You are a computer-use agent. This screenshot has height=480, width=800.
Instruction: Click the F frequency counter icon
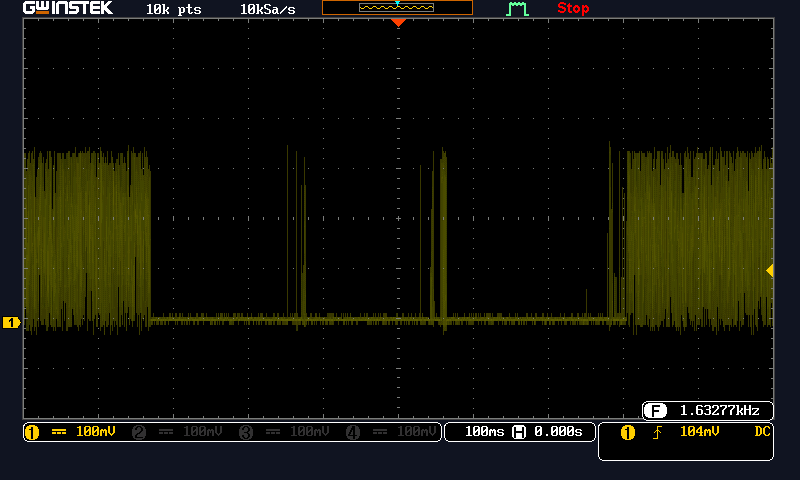pyautogui.click(x=655, y=410)
